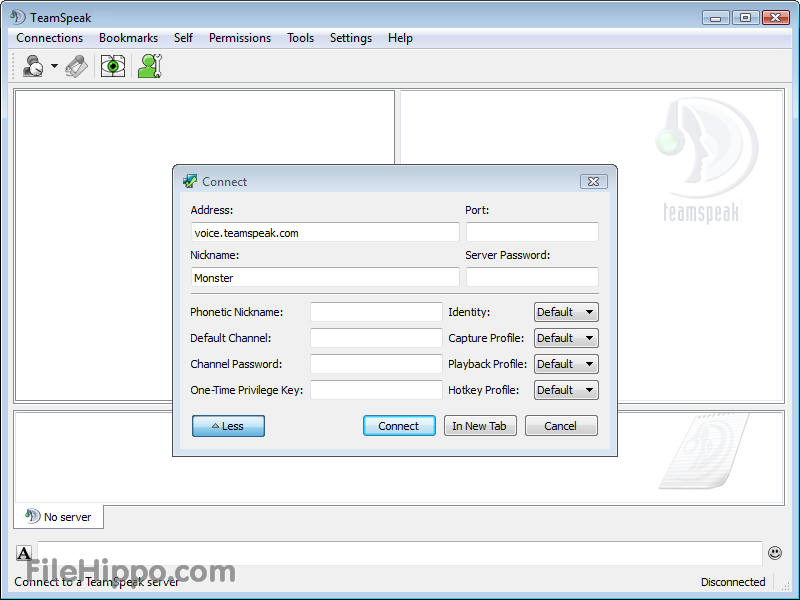The width and height of the screenshot is (800, 600).
Task: Click the Default Channel field
Action: pyautogui.click(x=377, y=338)
